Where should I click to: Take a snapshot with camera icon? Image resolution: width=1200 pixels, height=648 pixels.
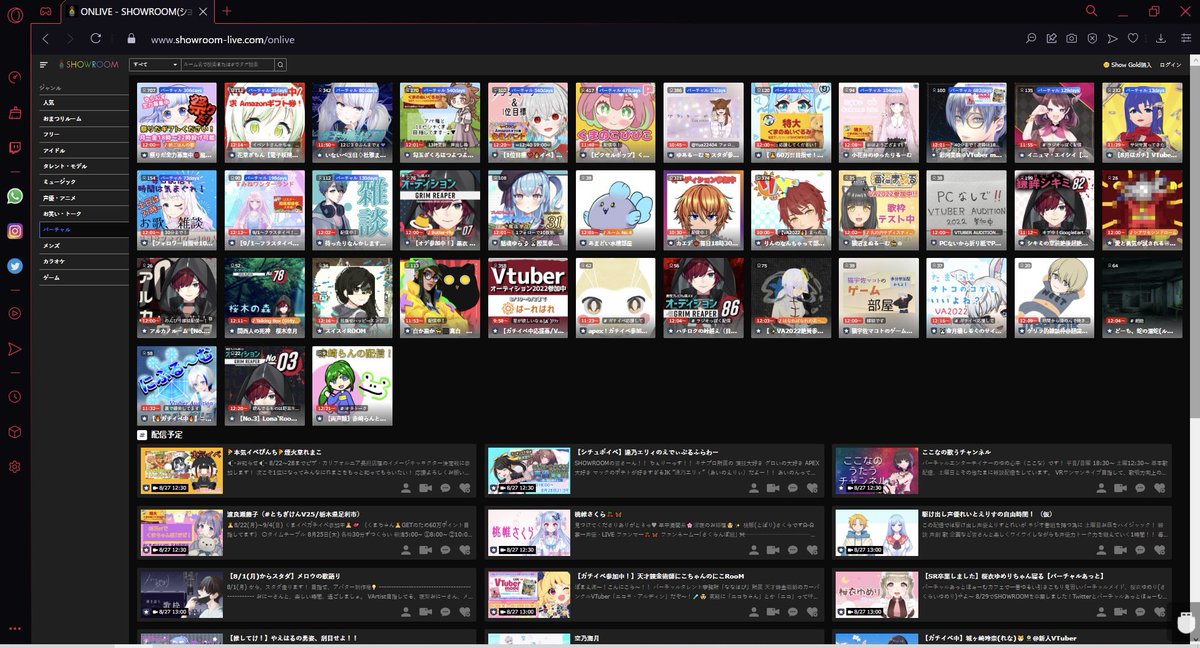pos(1071,38)
